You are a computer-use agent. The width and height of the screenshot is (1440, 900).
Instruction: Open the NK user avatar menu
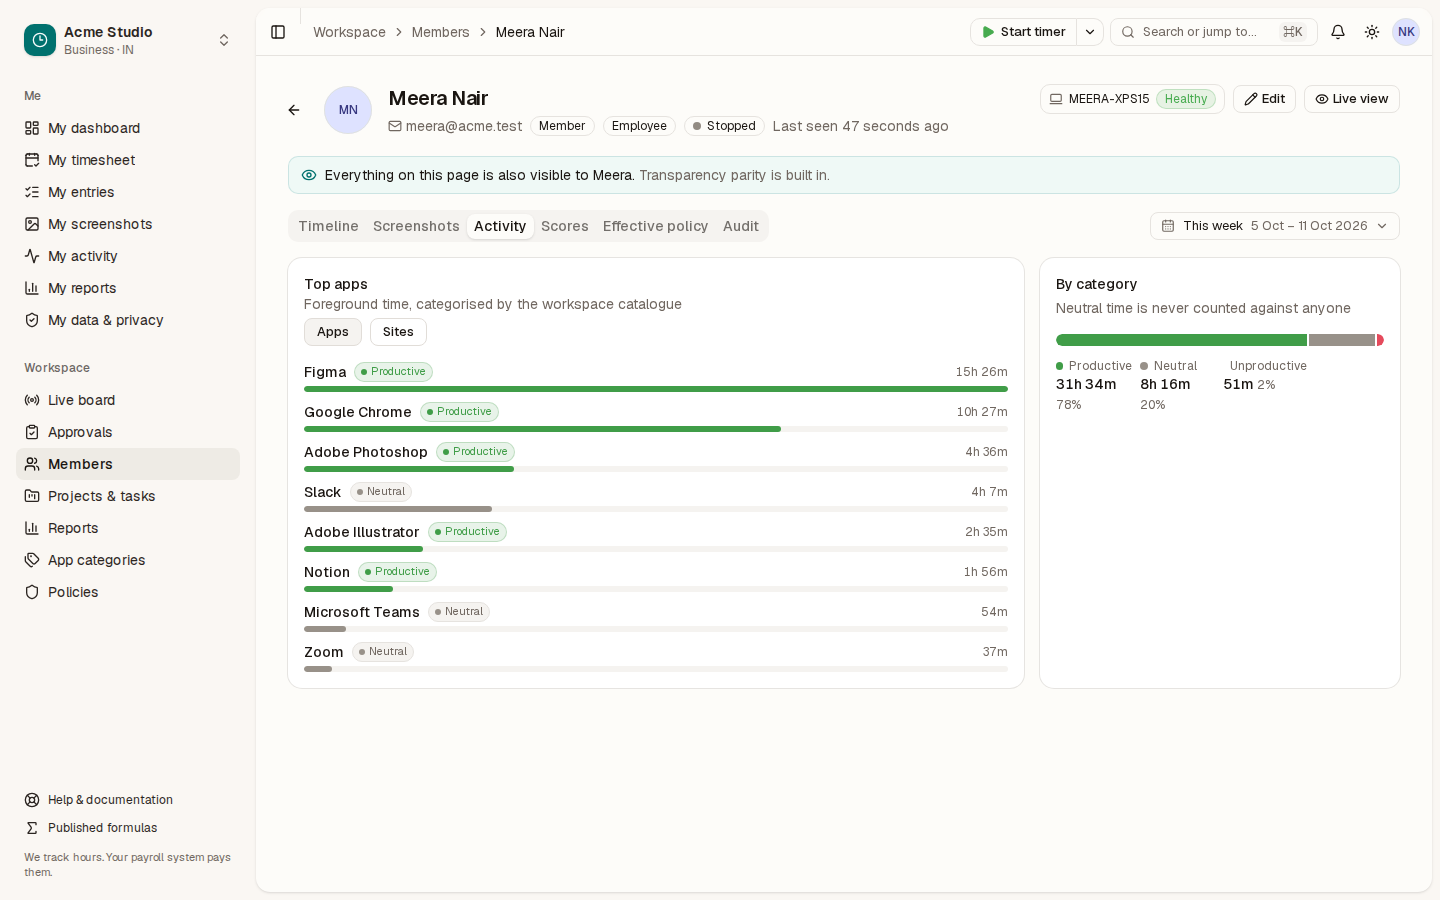[1406, 32]
